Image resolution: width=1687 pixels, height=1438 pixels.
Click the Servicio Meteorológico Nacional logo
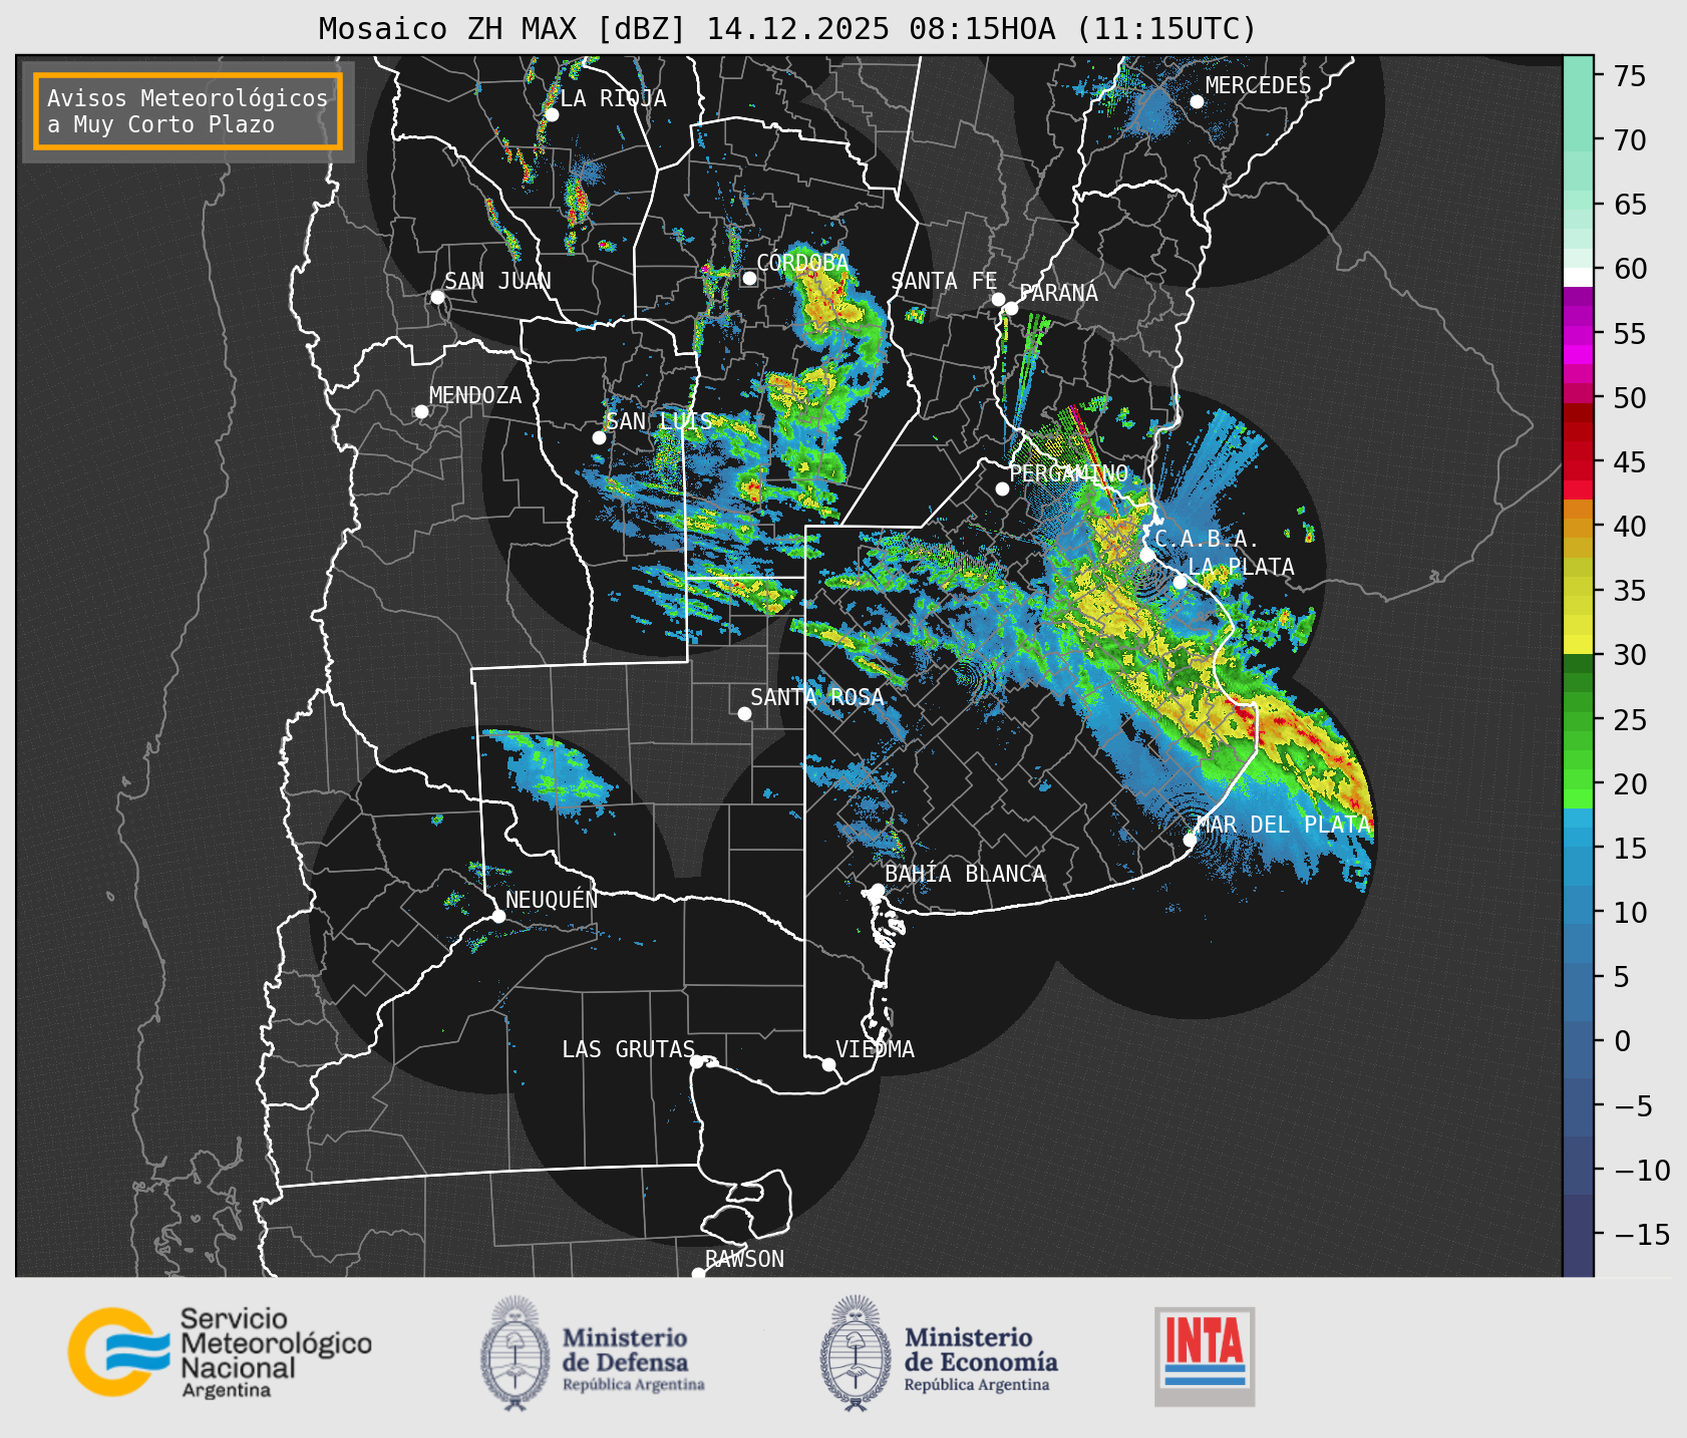tap(219, 1352)
